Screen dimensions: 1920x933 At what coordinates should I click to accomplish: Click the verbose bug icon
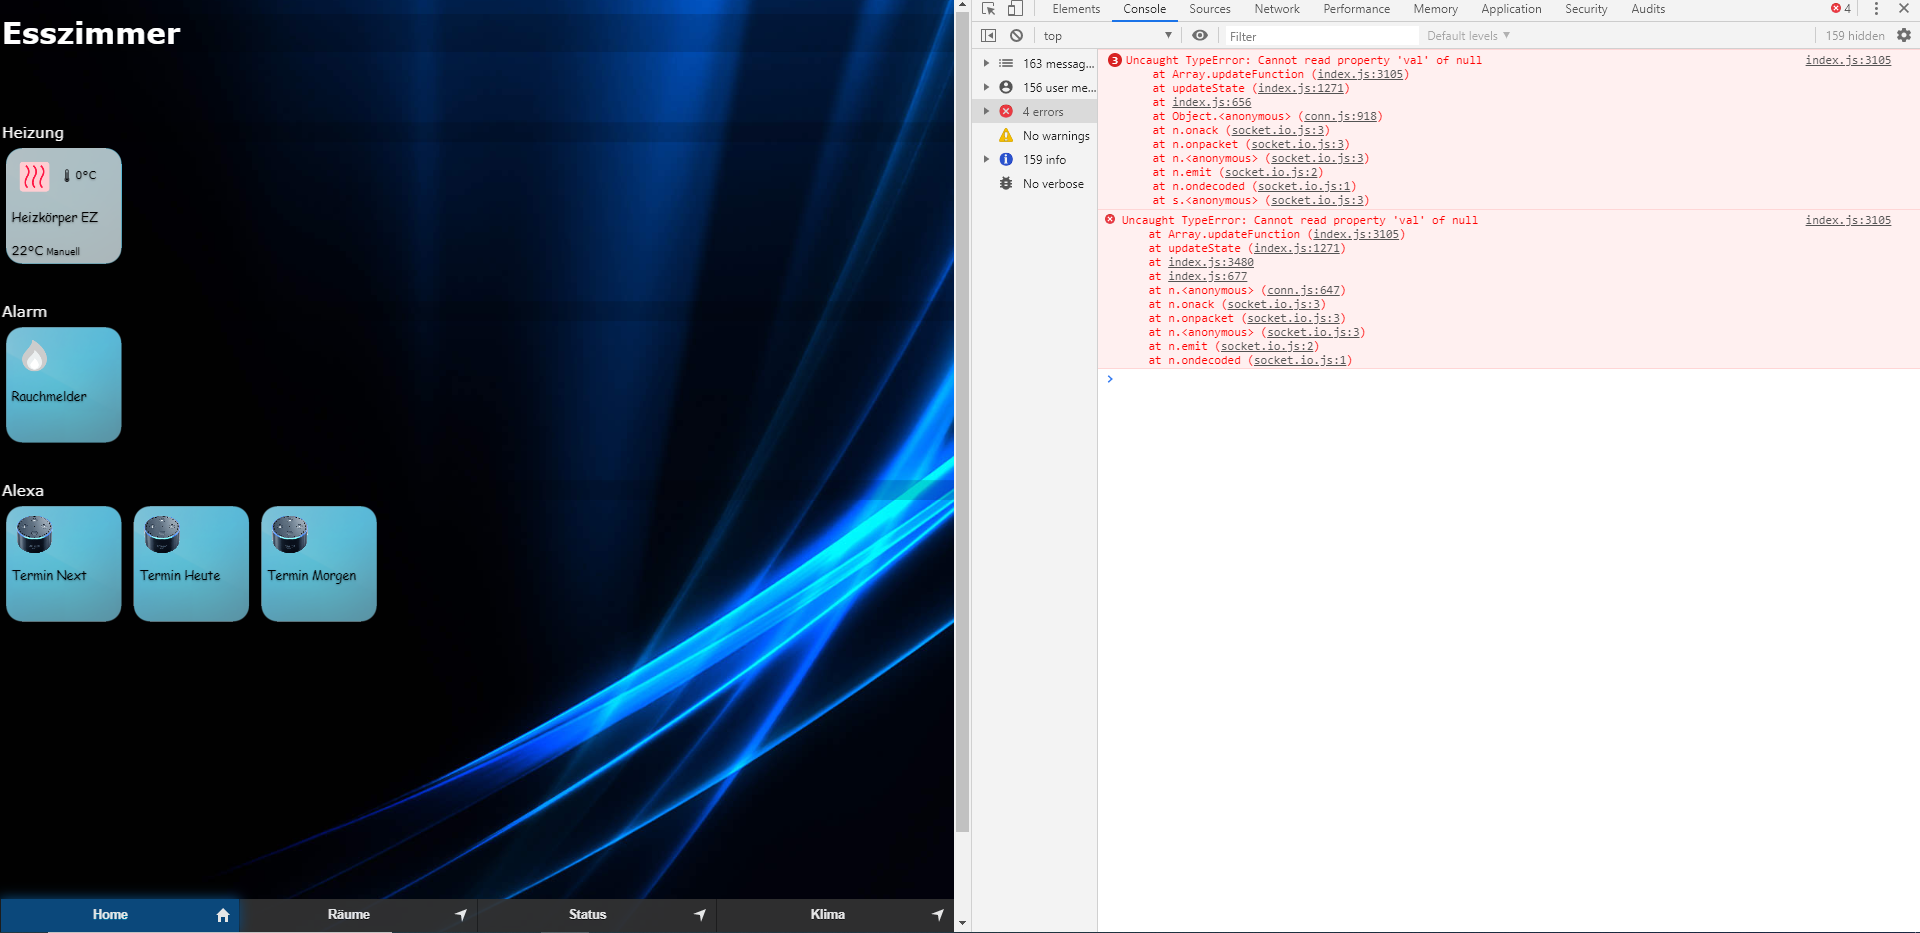tap(1006, 184)
